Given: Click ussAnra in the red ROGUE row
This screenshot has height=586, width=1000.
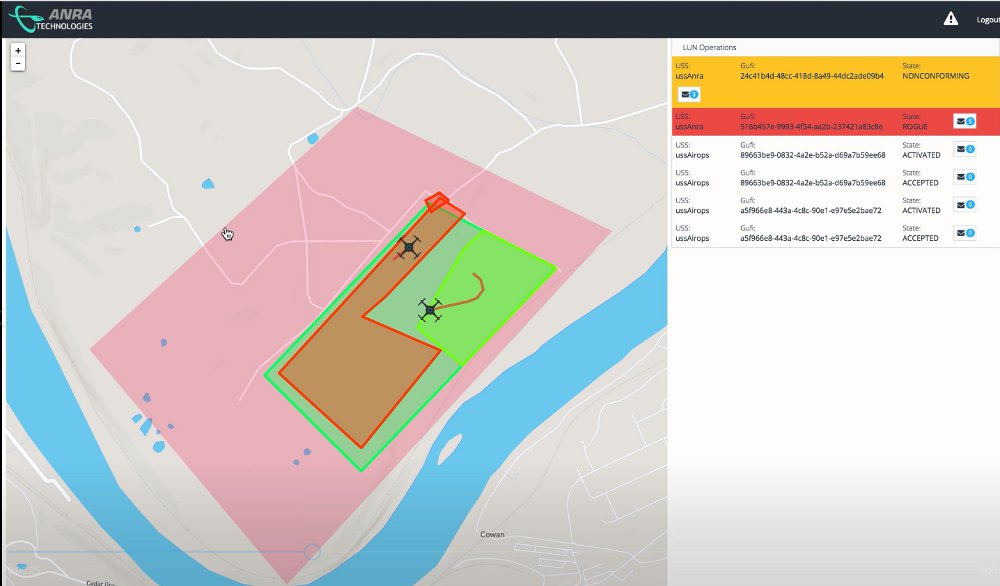Looking at the screenshot, I should point(689,126).
